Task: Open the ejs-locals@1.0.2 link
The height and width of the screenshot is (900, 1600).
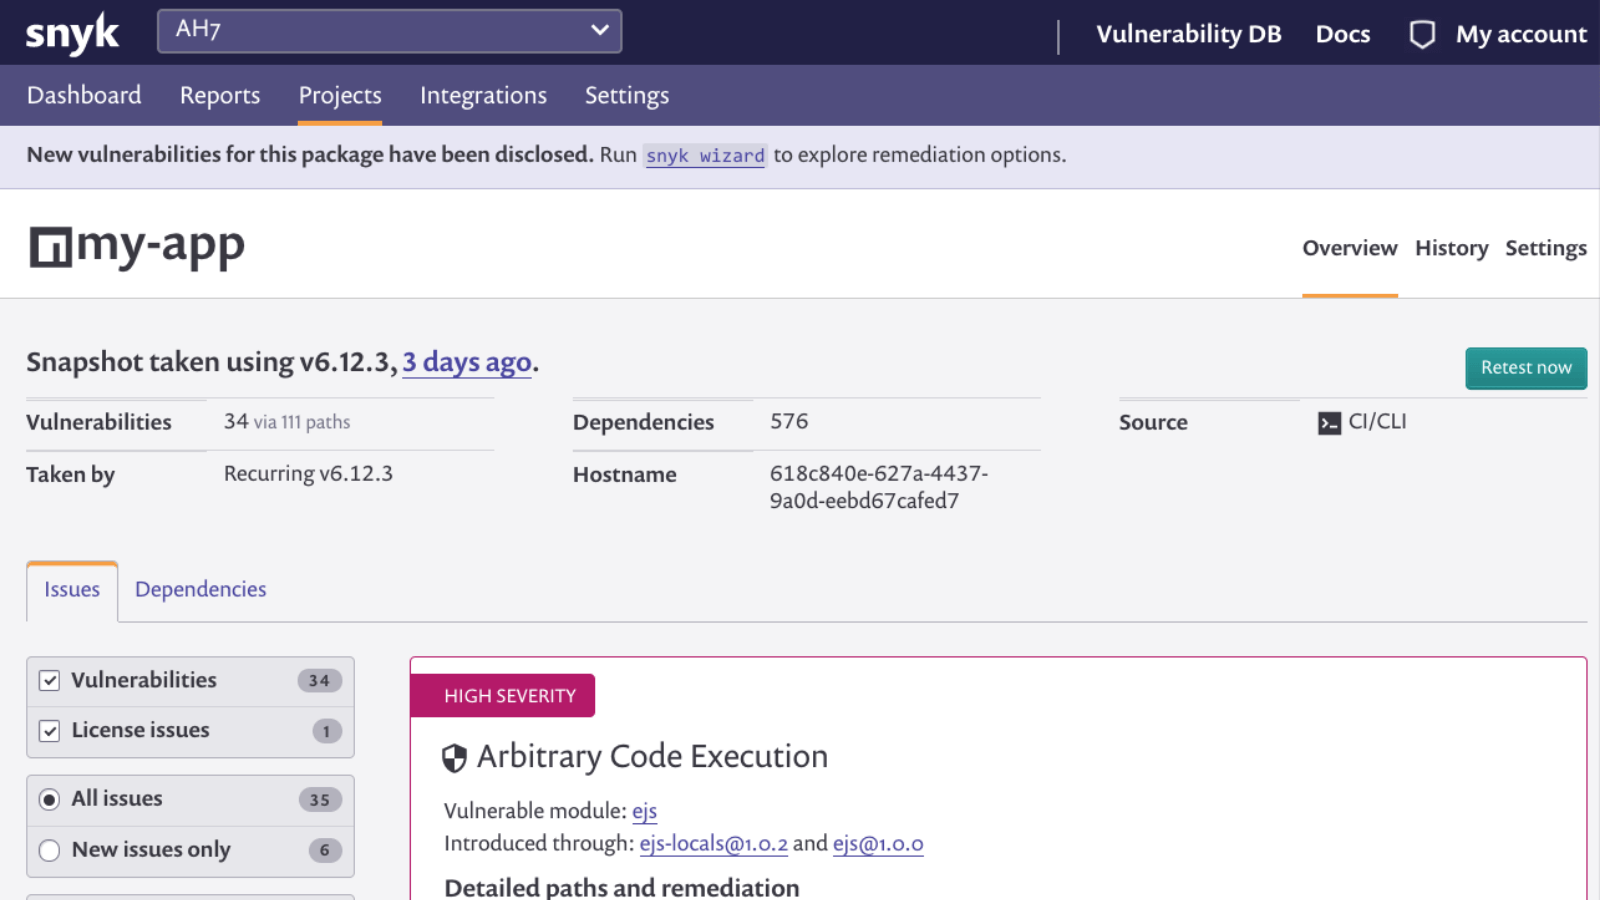Action: coord(713,844)
